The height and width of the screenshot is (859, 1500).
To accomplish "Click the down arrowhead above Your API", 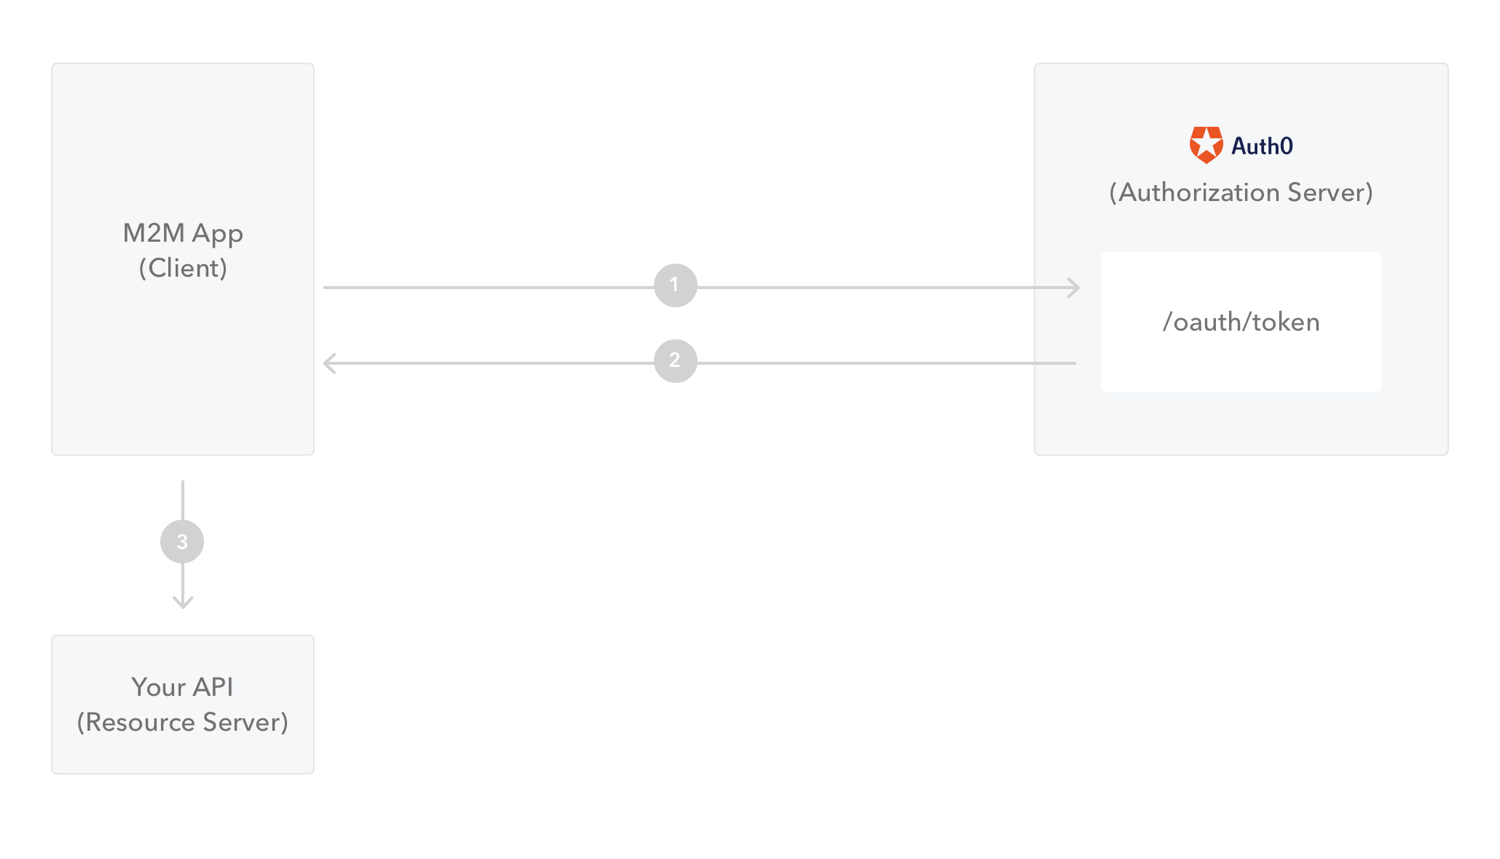I will coord(182,602).
